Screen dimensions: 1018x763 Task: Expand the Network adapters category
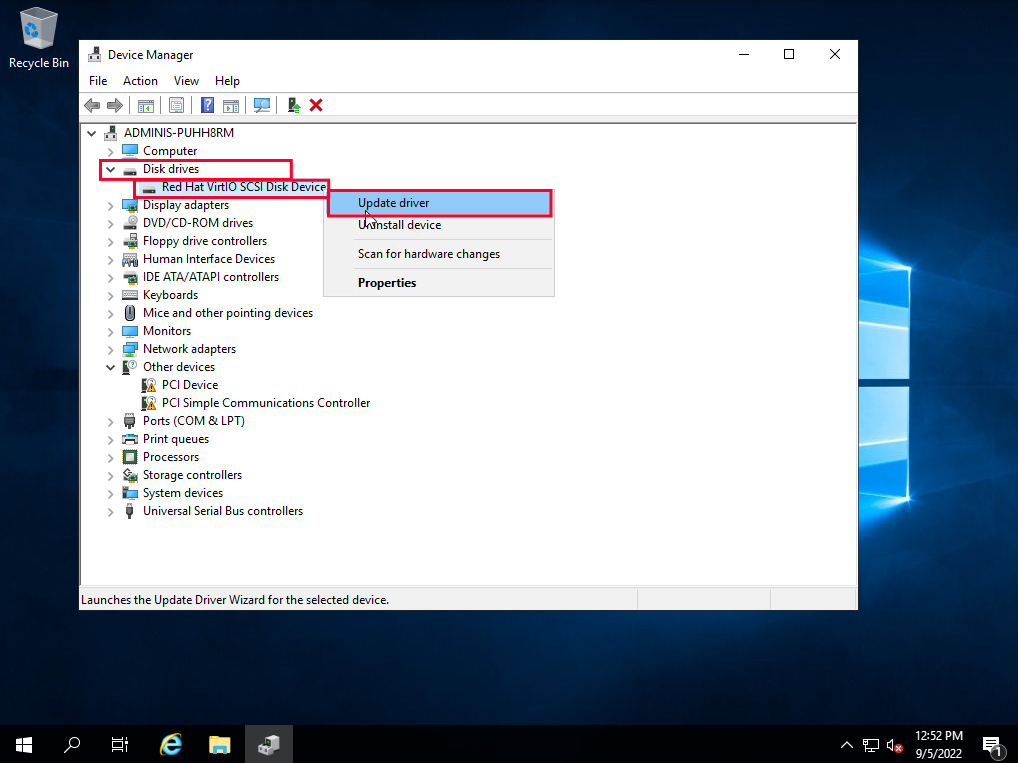coord(110,348)
